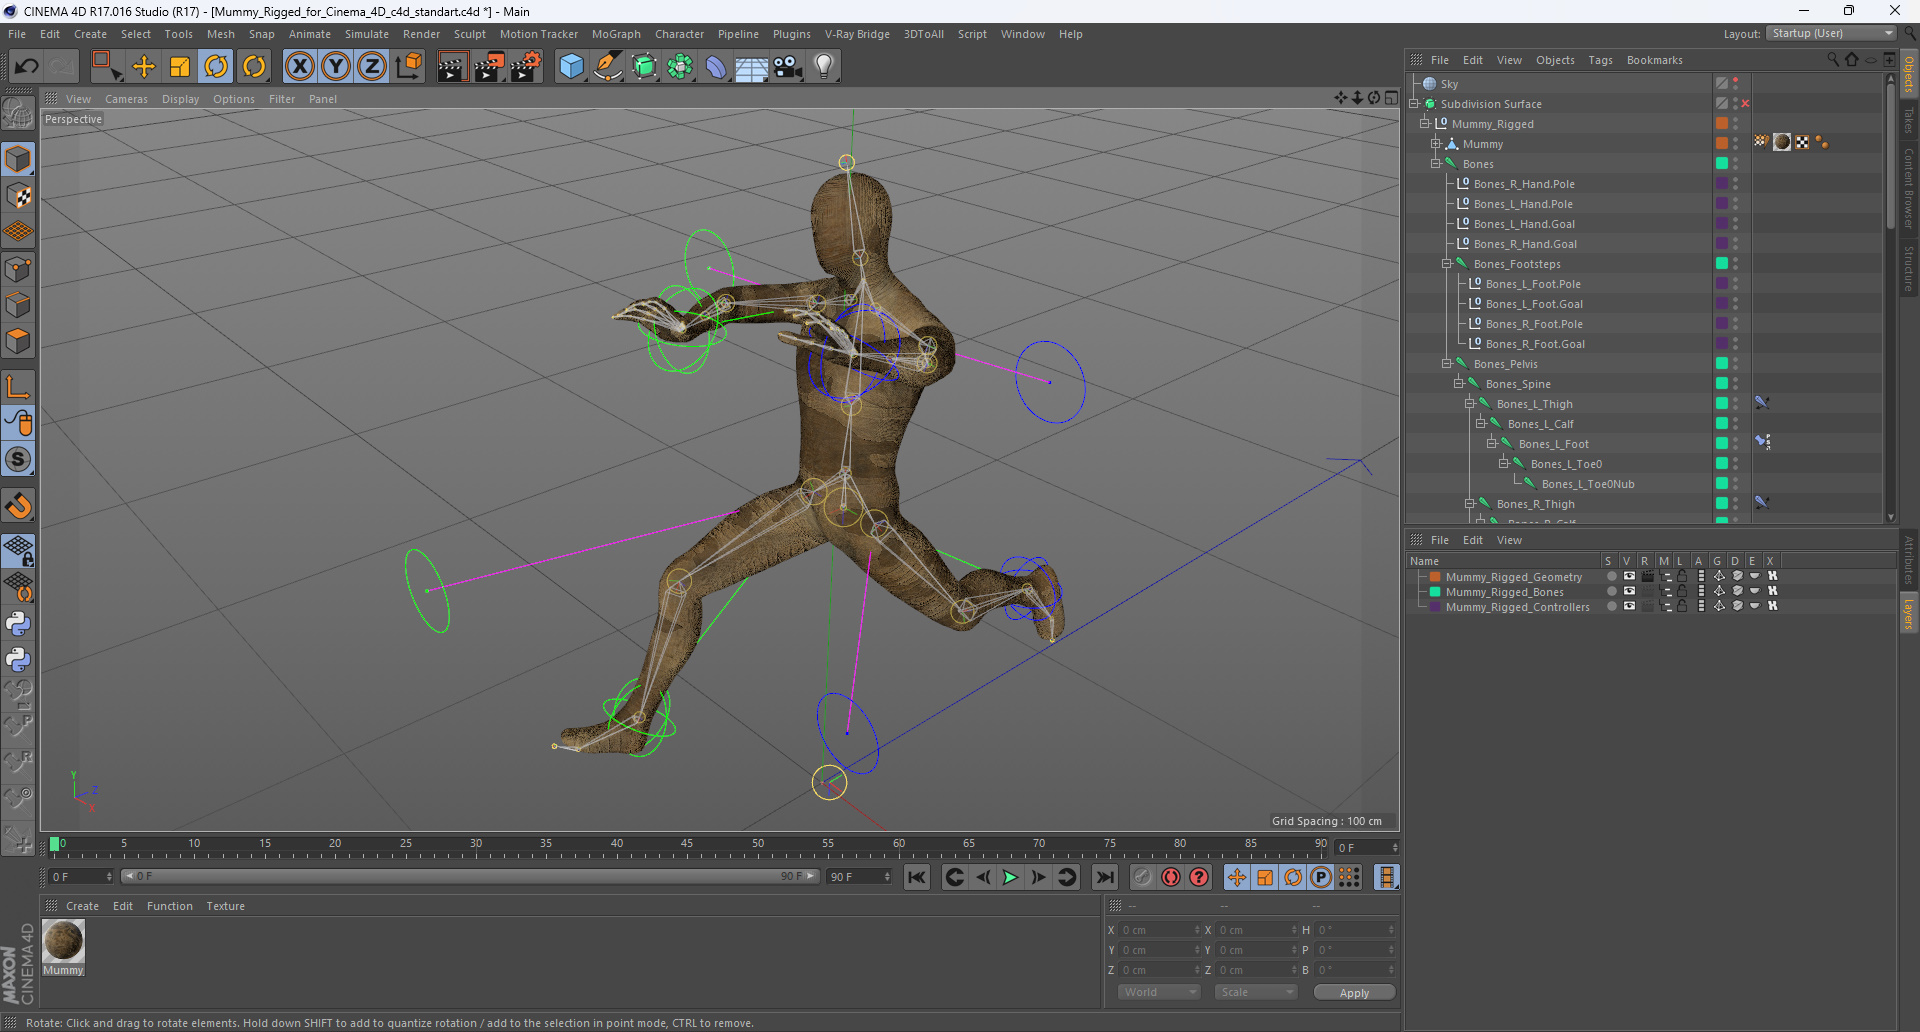Open the viewport Cameras menu

coord(126,99)
